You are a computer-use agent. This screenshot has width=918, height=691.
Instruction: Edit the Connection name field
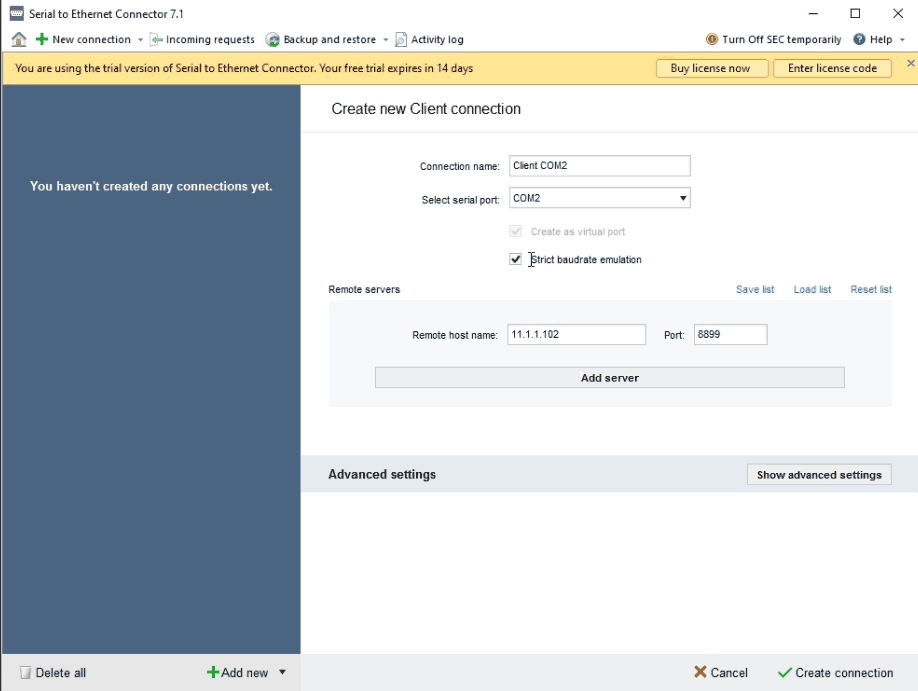pos(600,166)
